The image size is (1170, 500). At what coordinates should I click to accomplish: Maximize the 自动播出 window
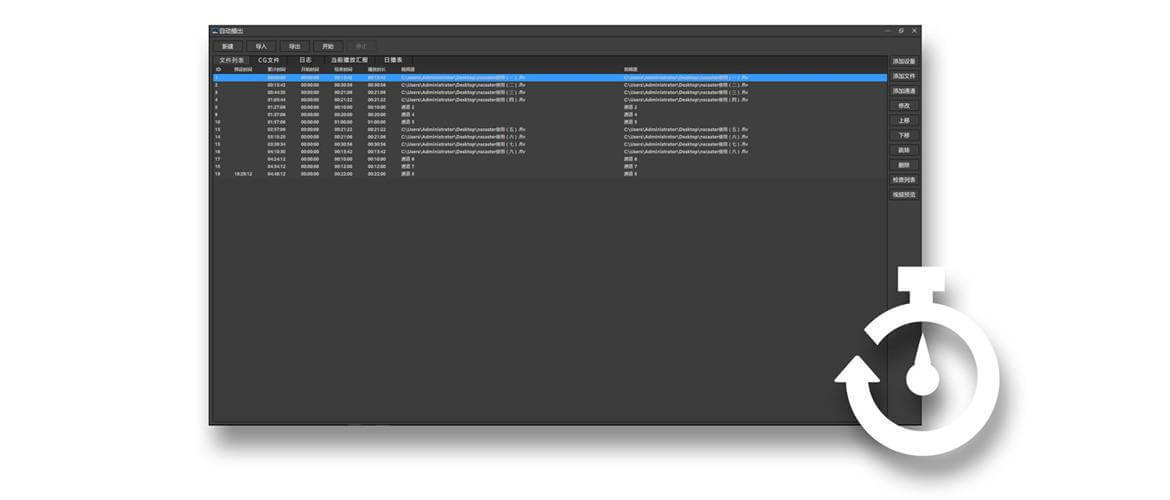pyautogui.click(x=901, y=31)
